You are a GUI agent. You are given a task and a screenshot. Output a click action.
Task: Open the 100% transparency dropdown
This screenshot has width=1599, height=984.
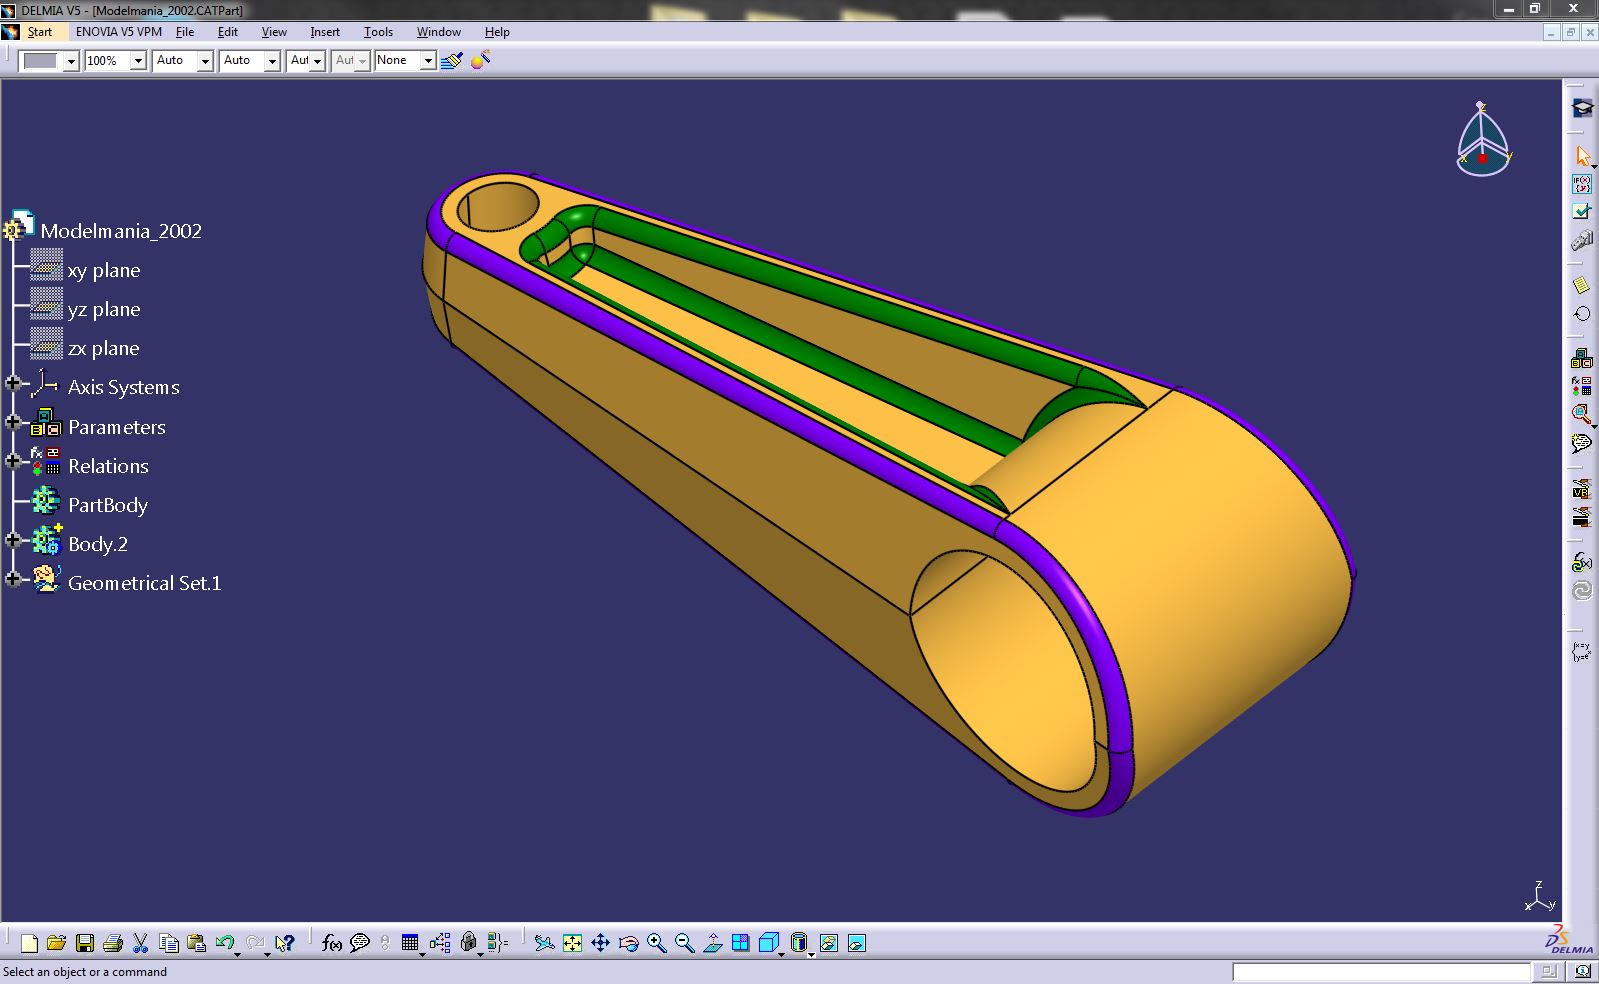(x=139, y=61)
